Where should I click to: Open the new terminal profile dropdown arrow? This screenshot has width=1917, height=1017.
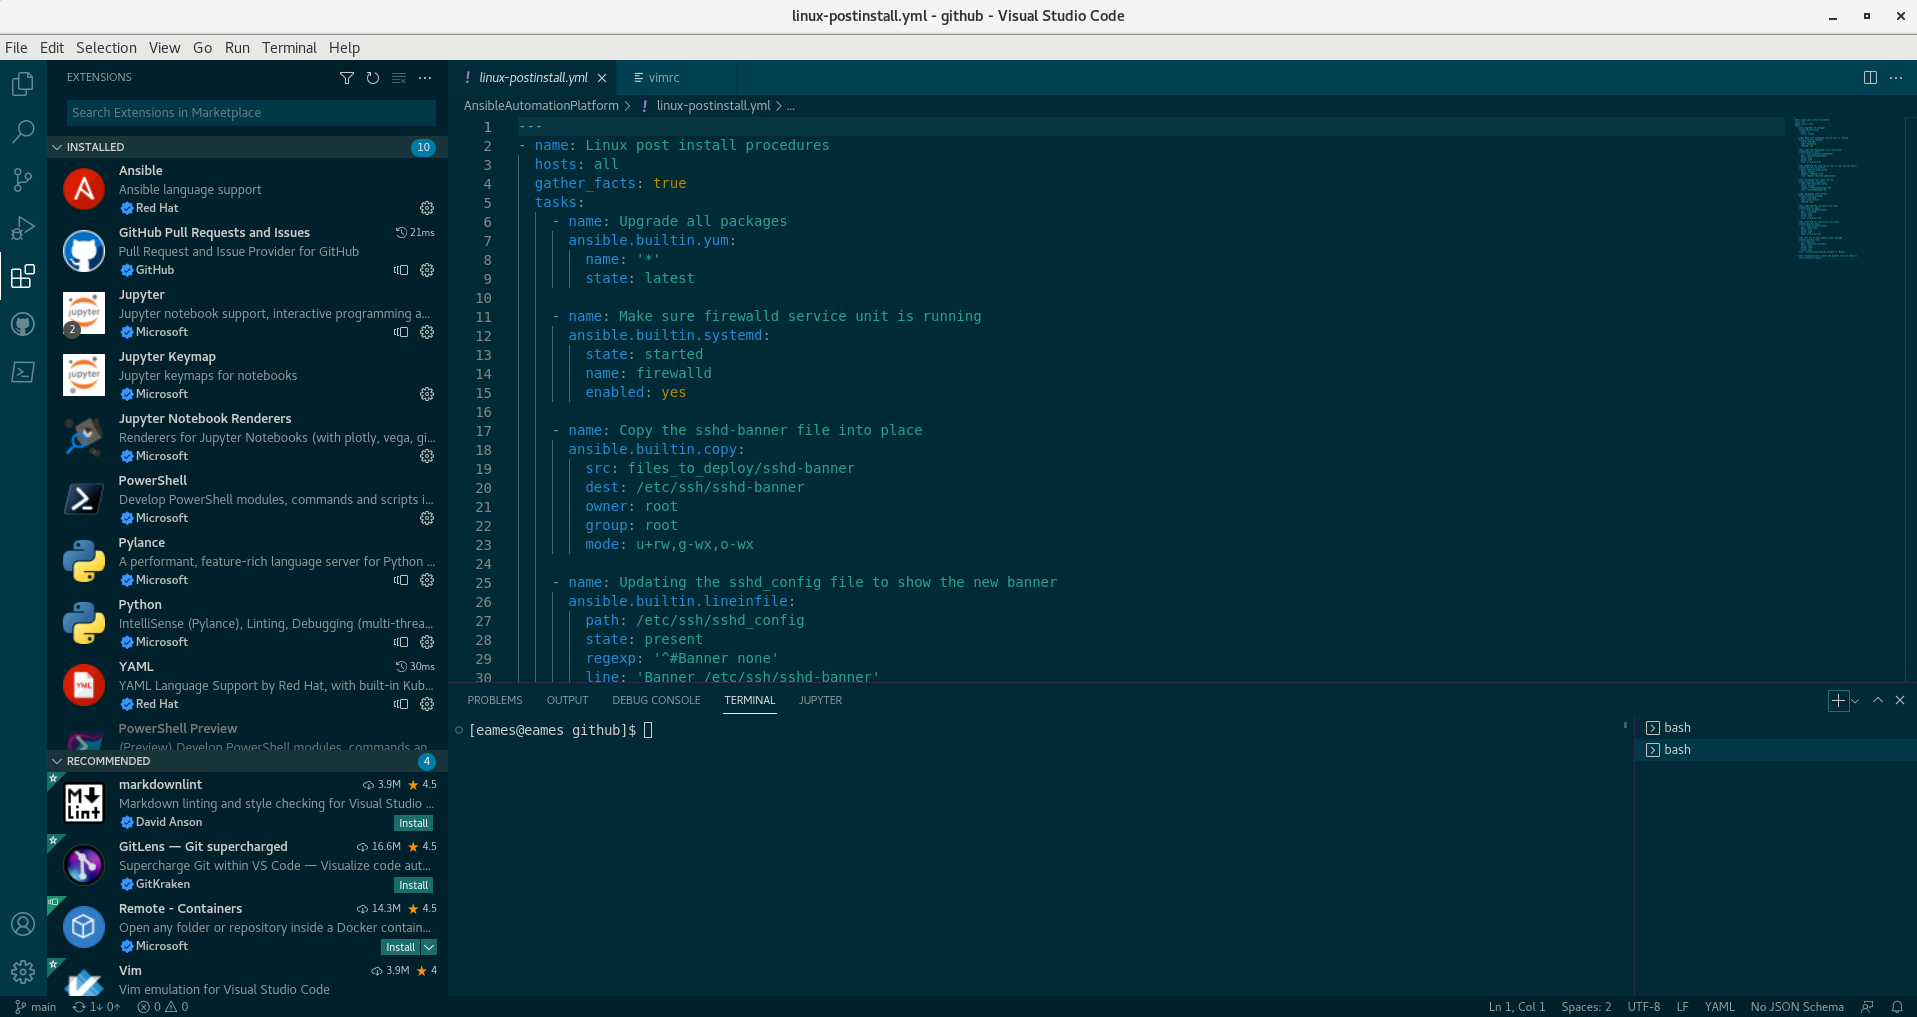(1855, 701)
